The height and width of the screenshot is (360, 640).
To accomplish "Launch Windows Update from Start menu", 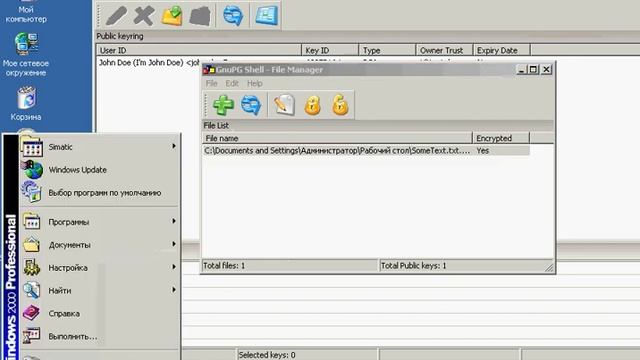I will pyautogui.click(x=100, y=170).
